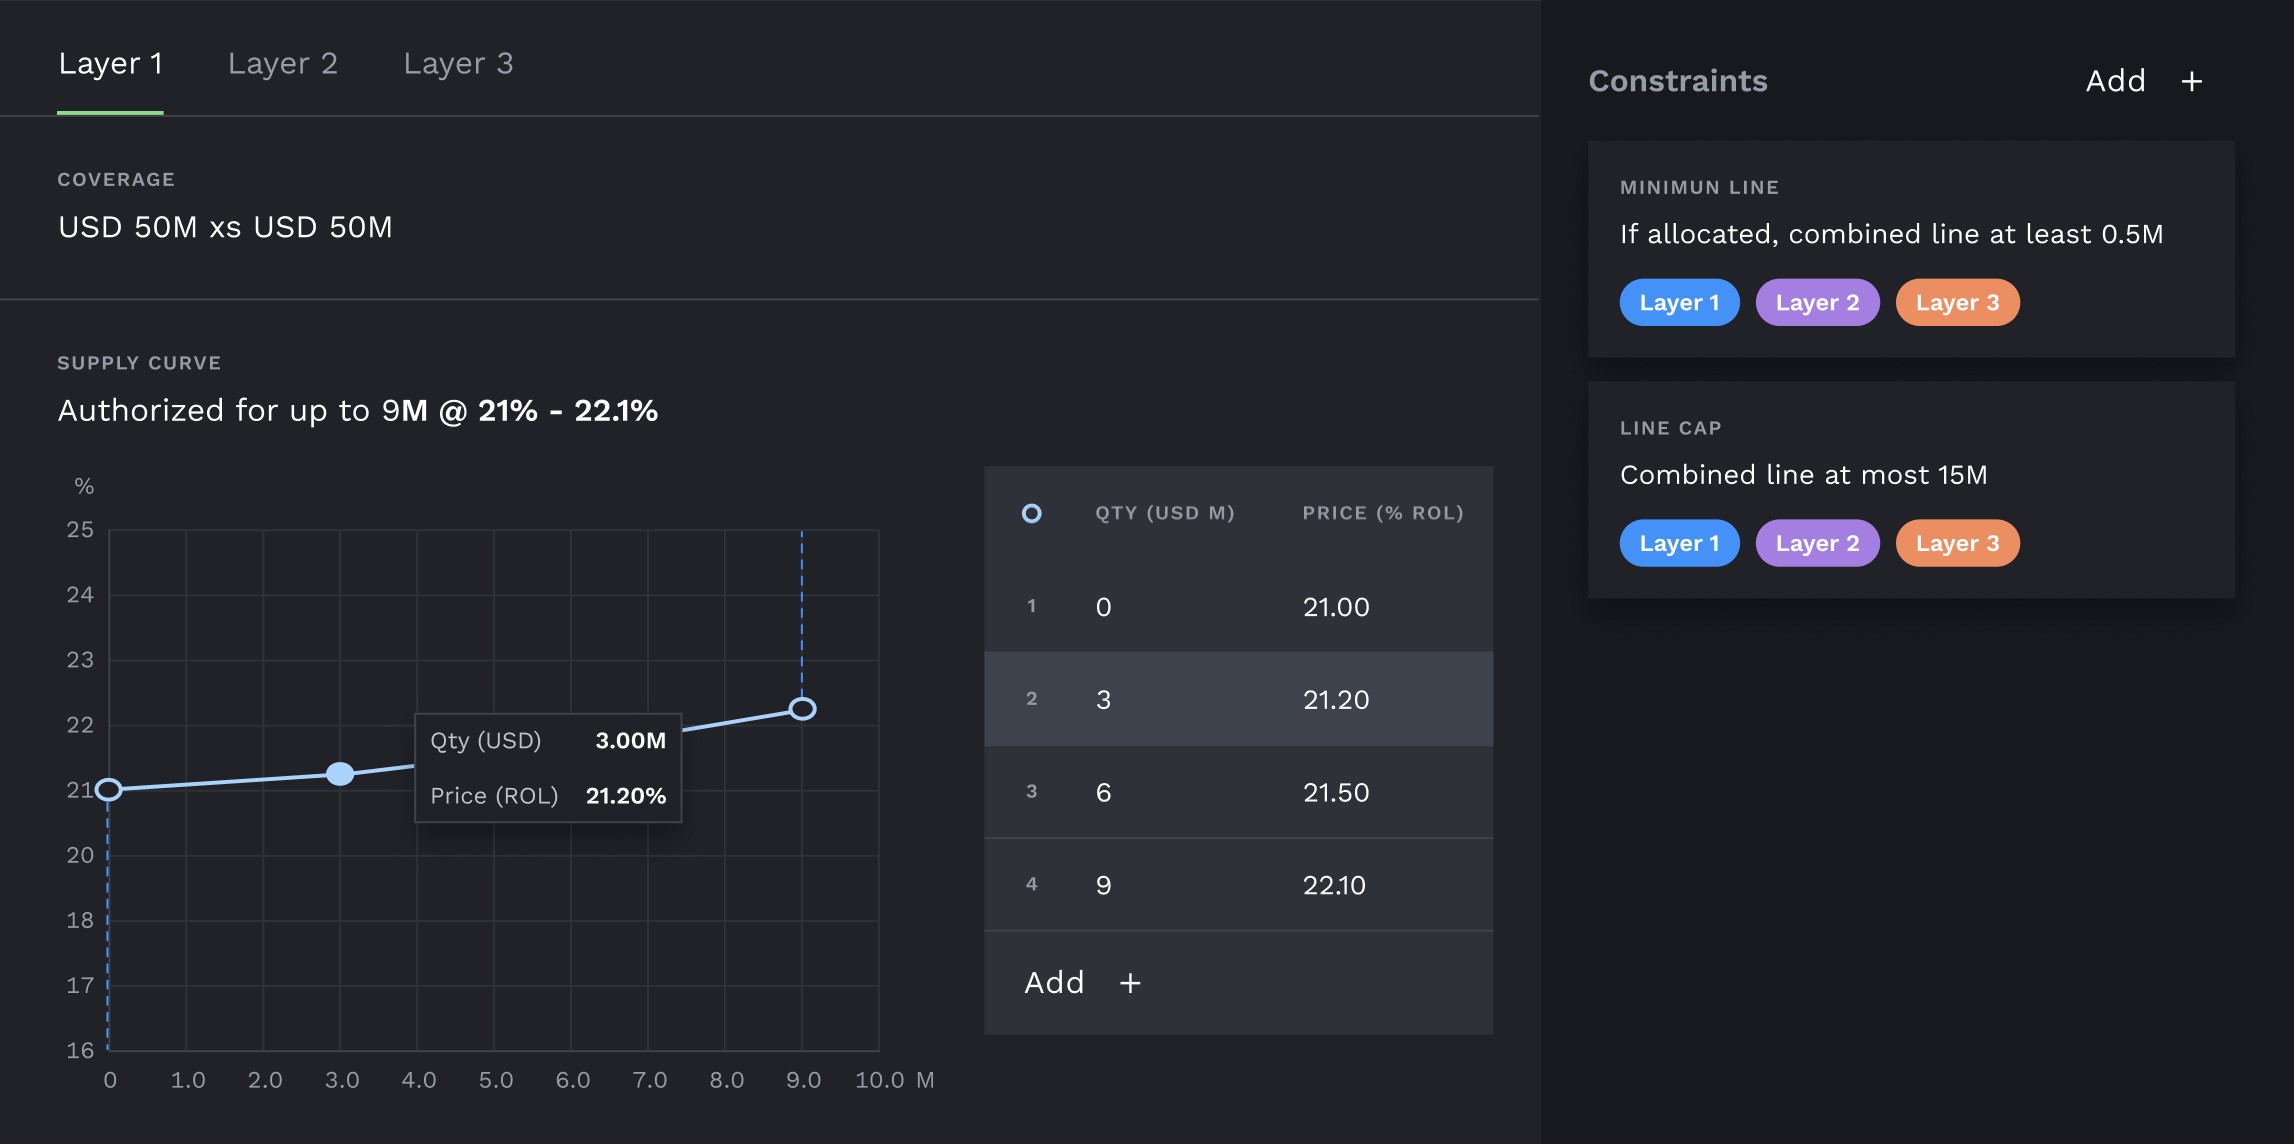Viewport: 2294px width, 1144px height.
Task: Edit the quantity 6 in row 3
Action: (x=1103, y=793)
